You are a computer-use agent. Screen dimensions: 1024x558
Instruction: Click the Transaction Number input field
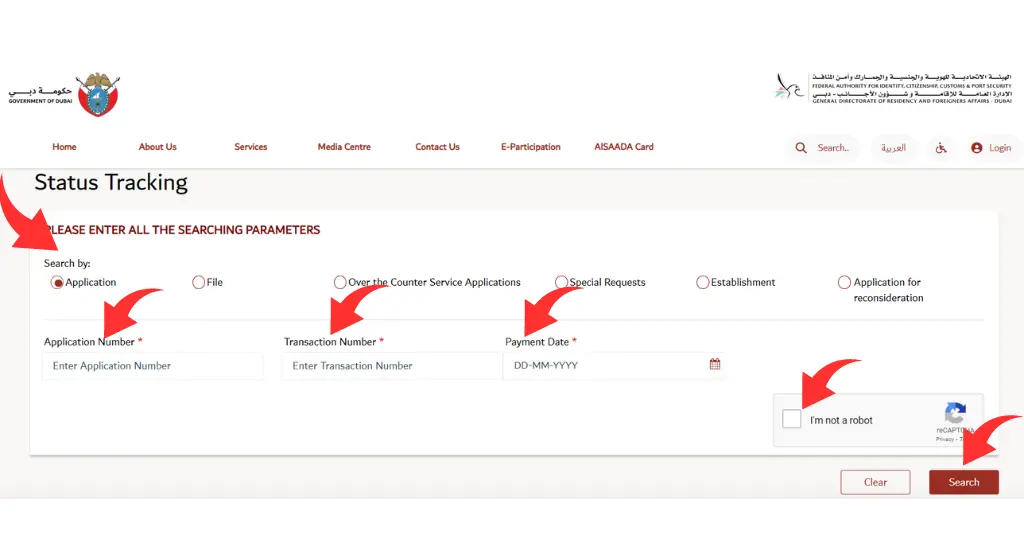[x=392, y=366]
